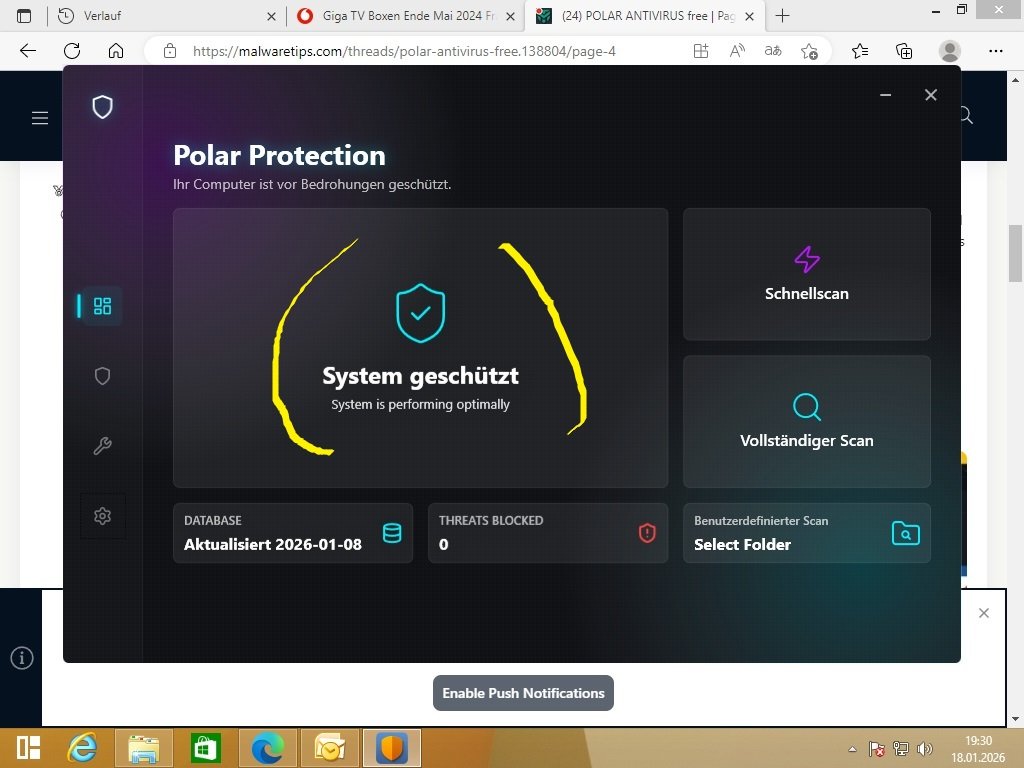The width and height of the screenshot is (1024, 768).
Task: Dismiss the bottom banner with X
Action: click(x=984, y=613)
